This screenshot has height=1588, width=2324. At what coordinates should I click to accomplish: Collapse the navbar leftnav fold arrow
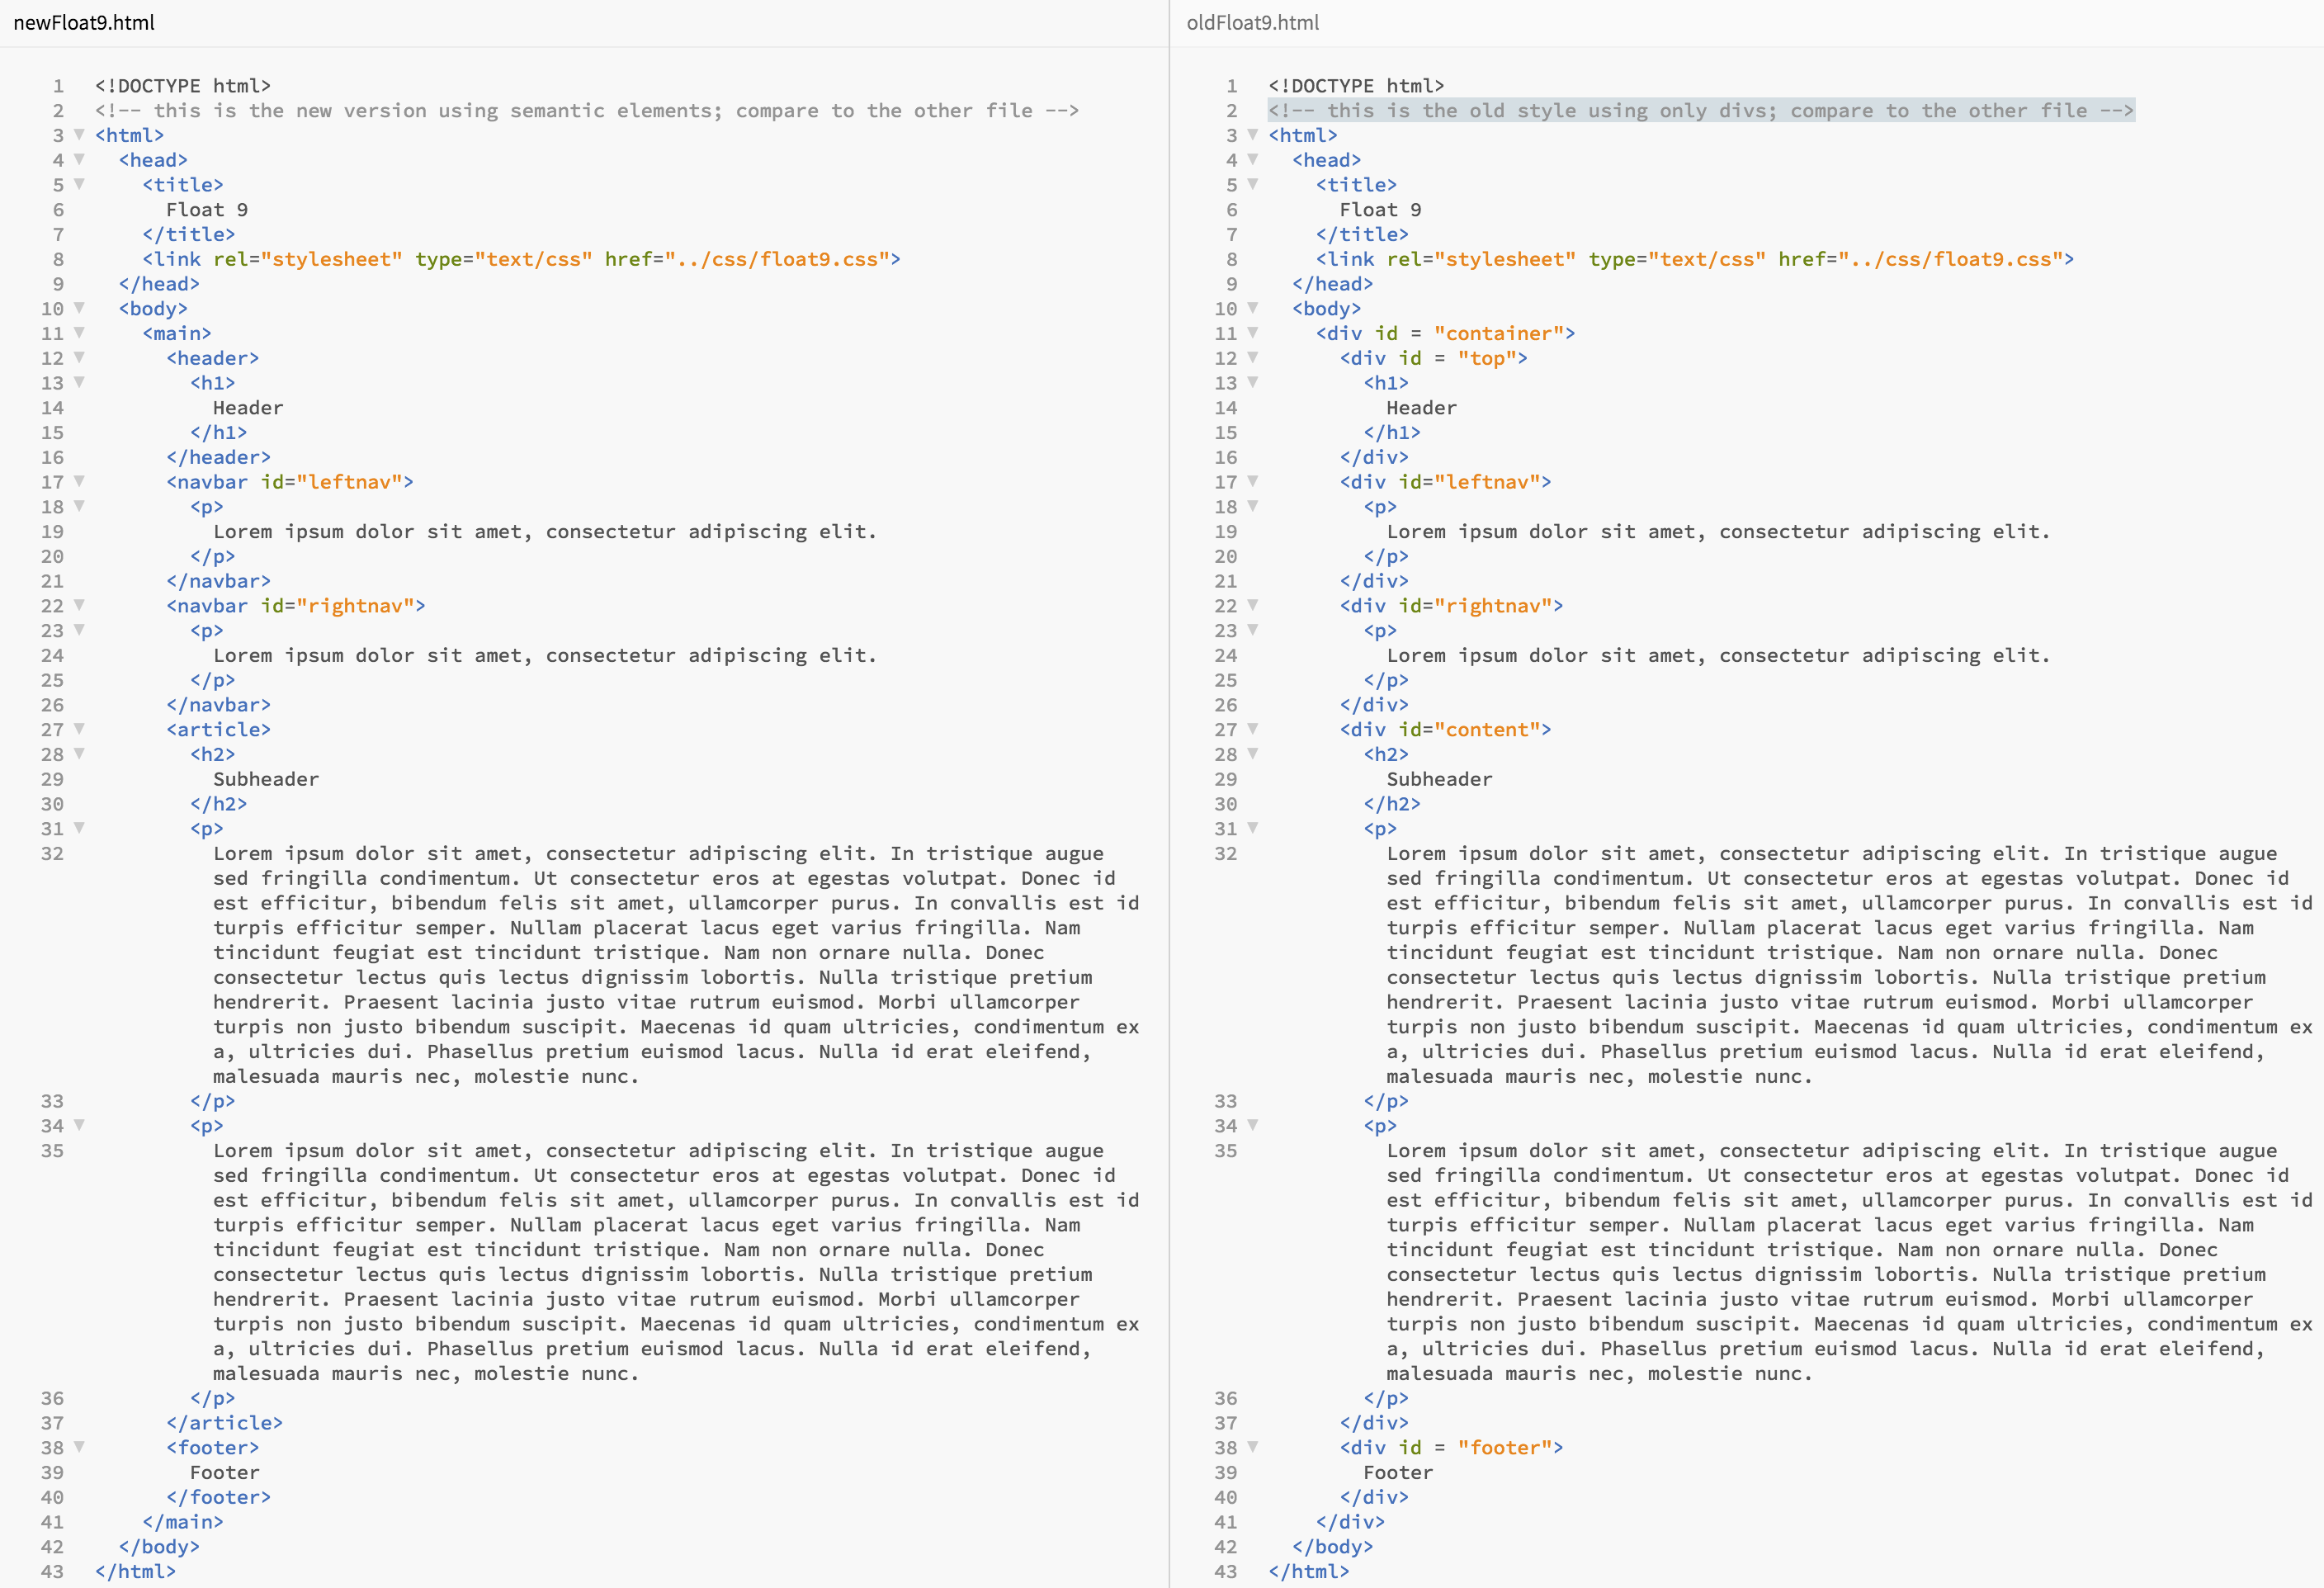[79, 481]
